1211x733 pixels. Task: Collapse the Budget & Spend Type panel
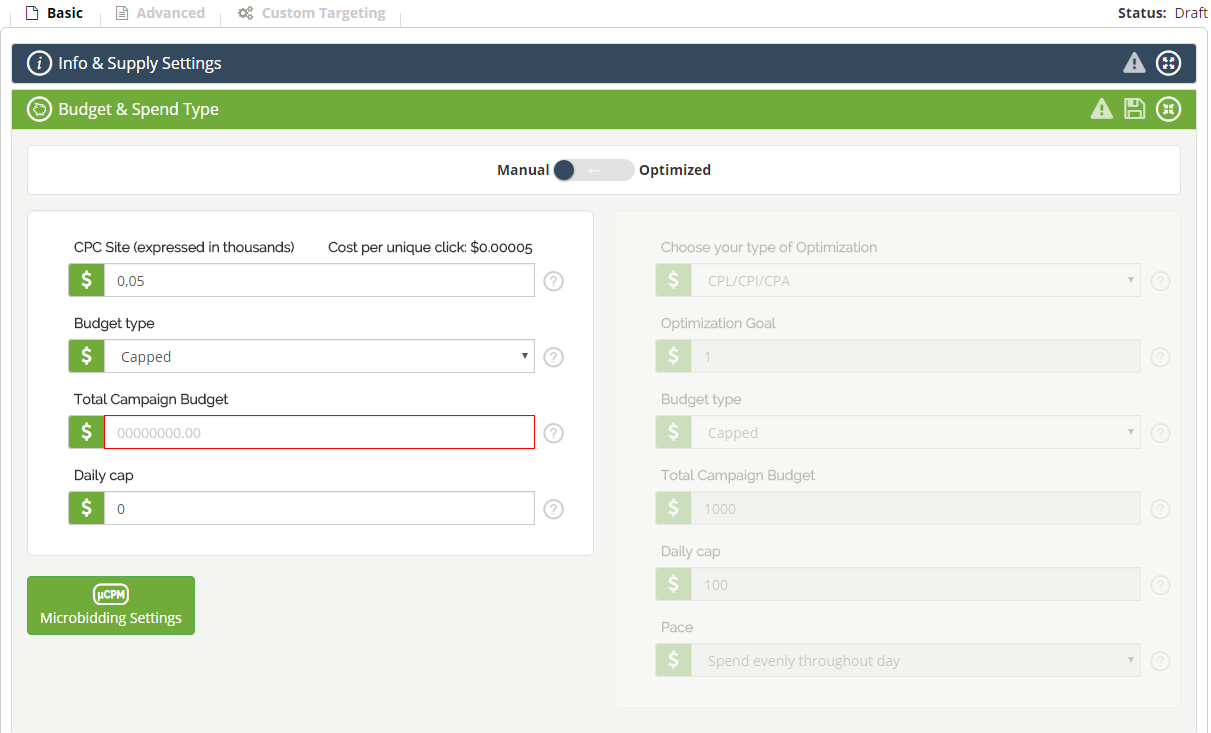[x=1168, y=109]
